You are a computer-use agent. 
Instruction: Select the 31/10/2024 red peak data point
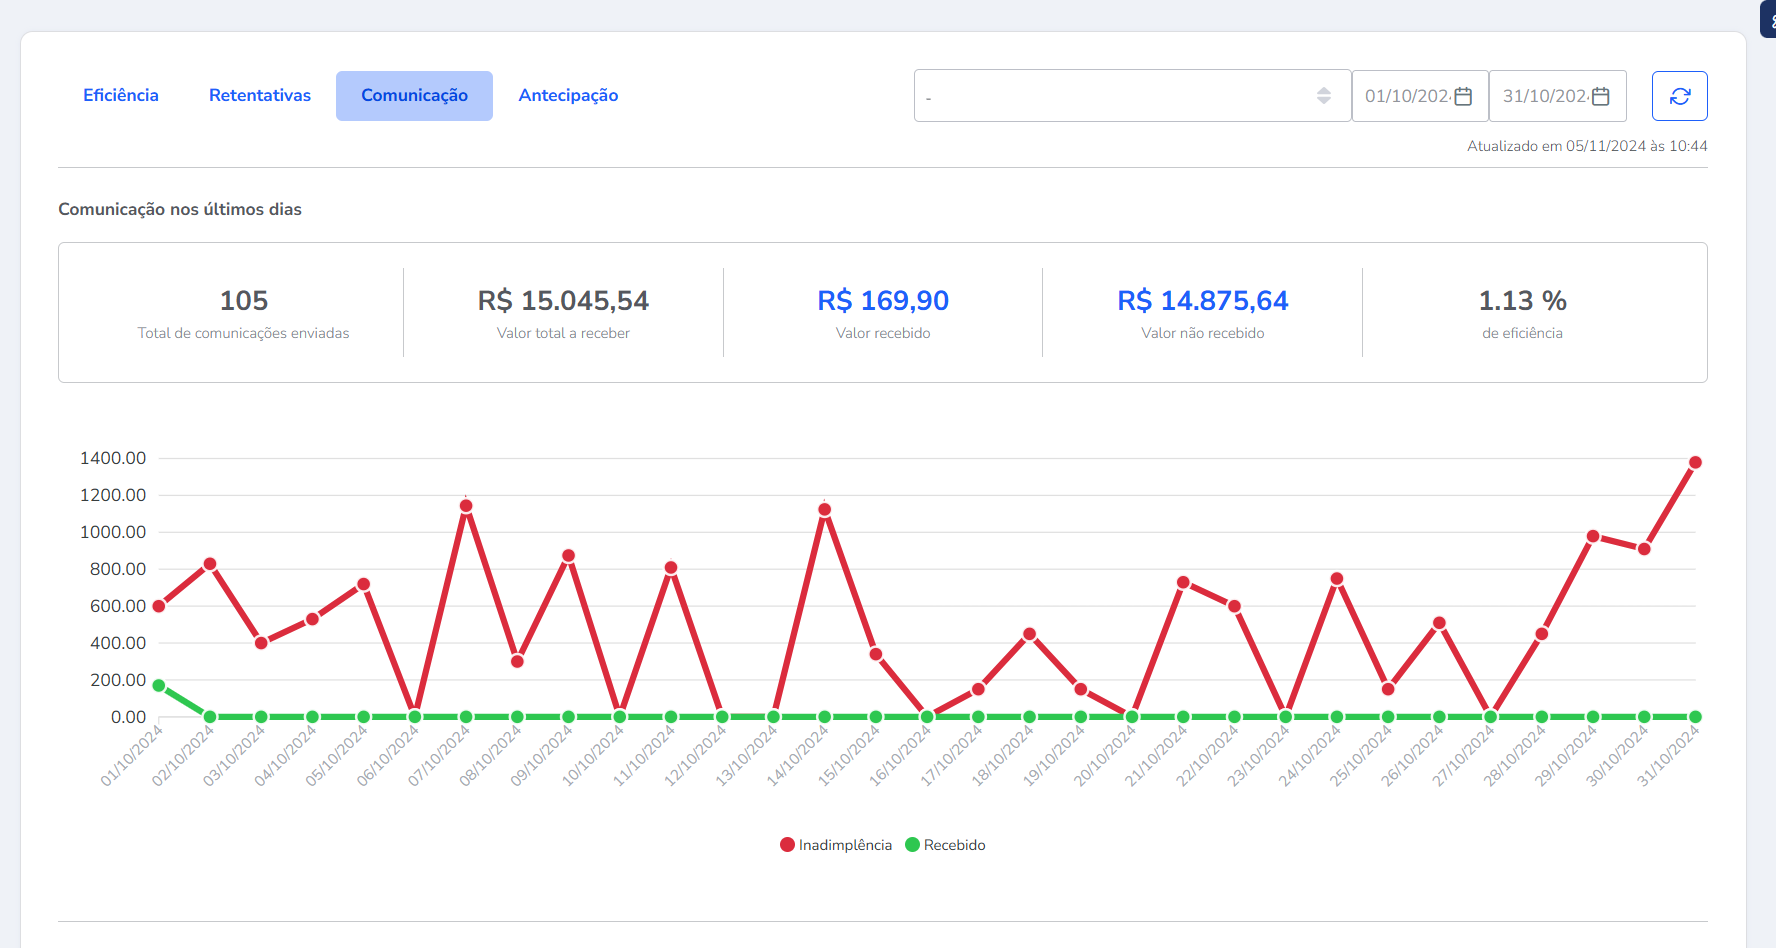tap(1695, 462)
